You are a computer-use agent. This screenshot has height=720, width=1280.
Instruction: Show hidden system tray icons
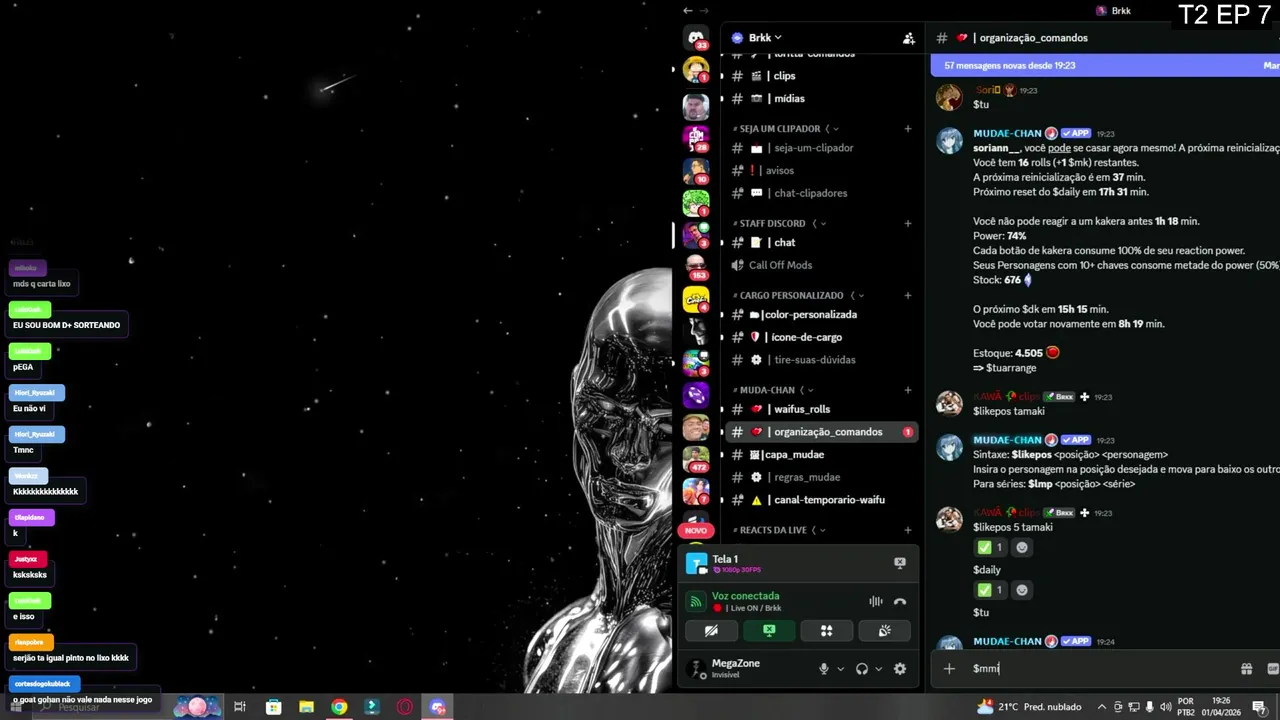pos(1102,707)
